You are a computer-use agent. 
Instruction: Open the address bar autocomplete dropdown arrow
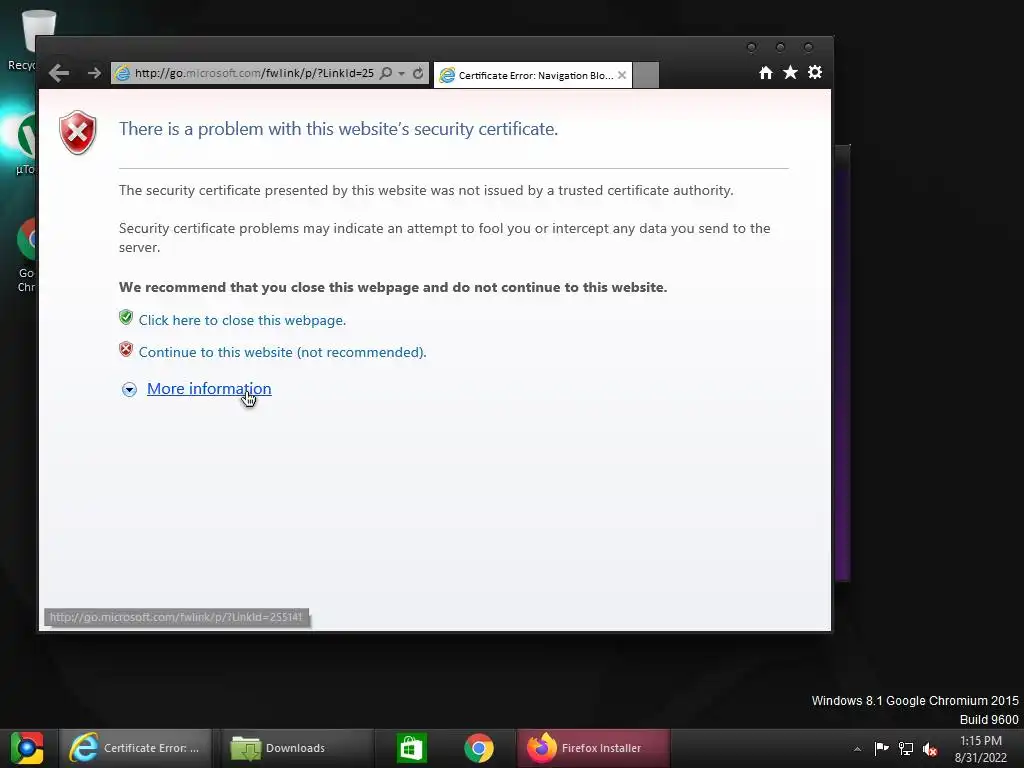coord(402,74)
